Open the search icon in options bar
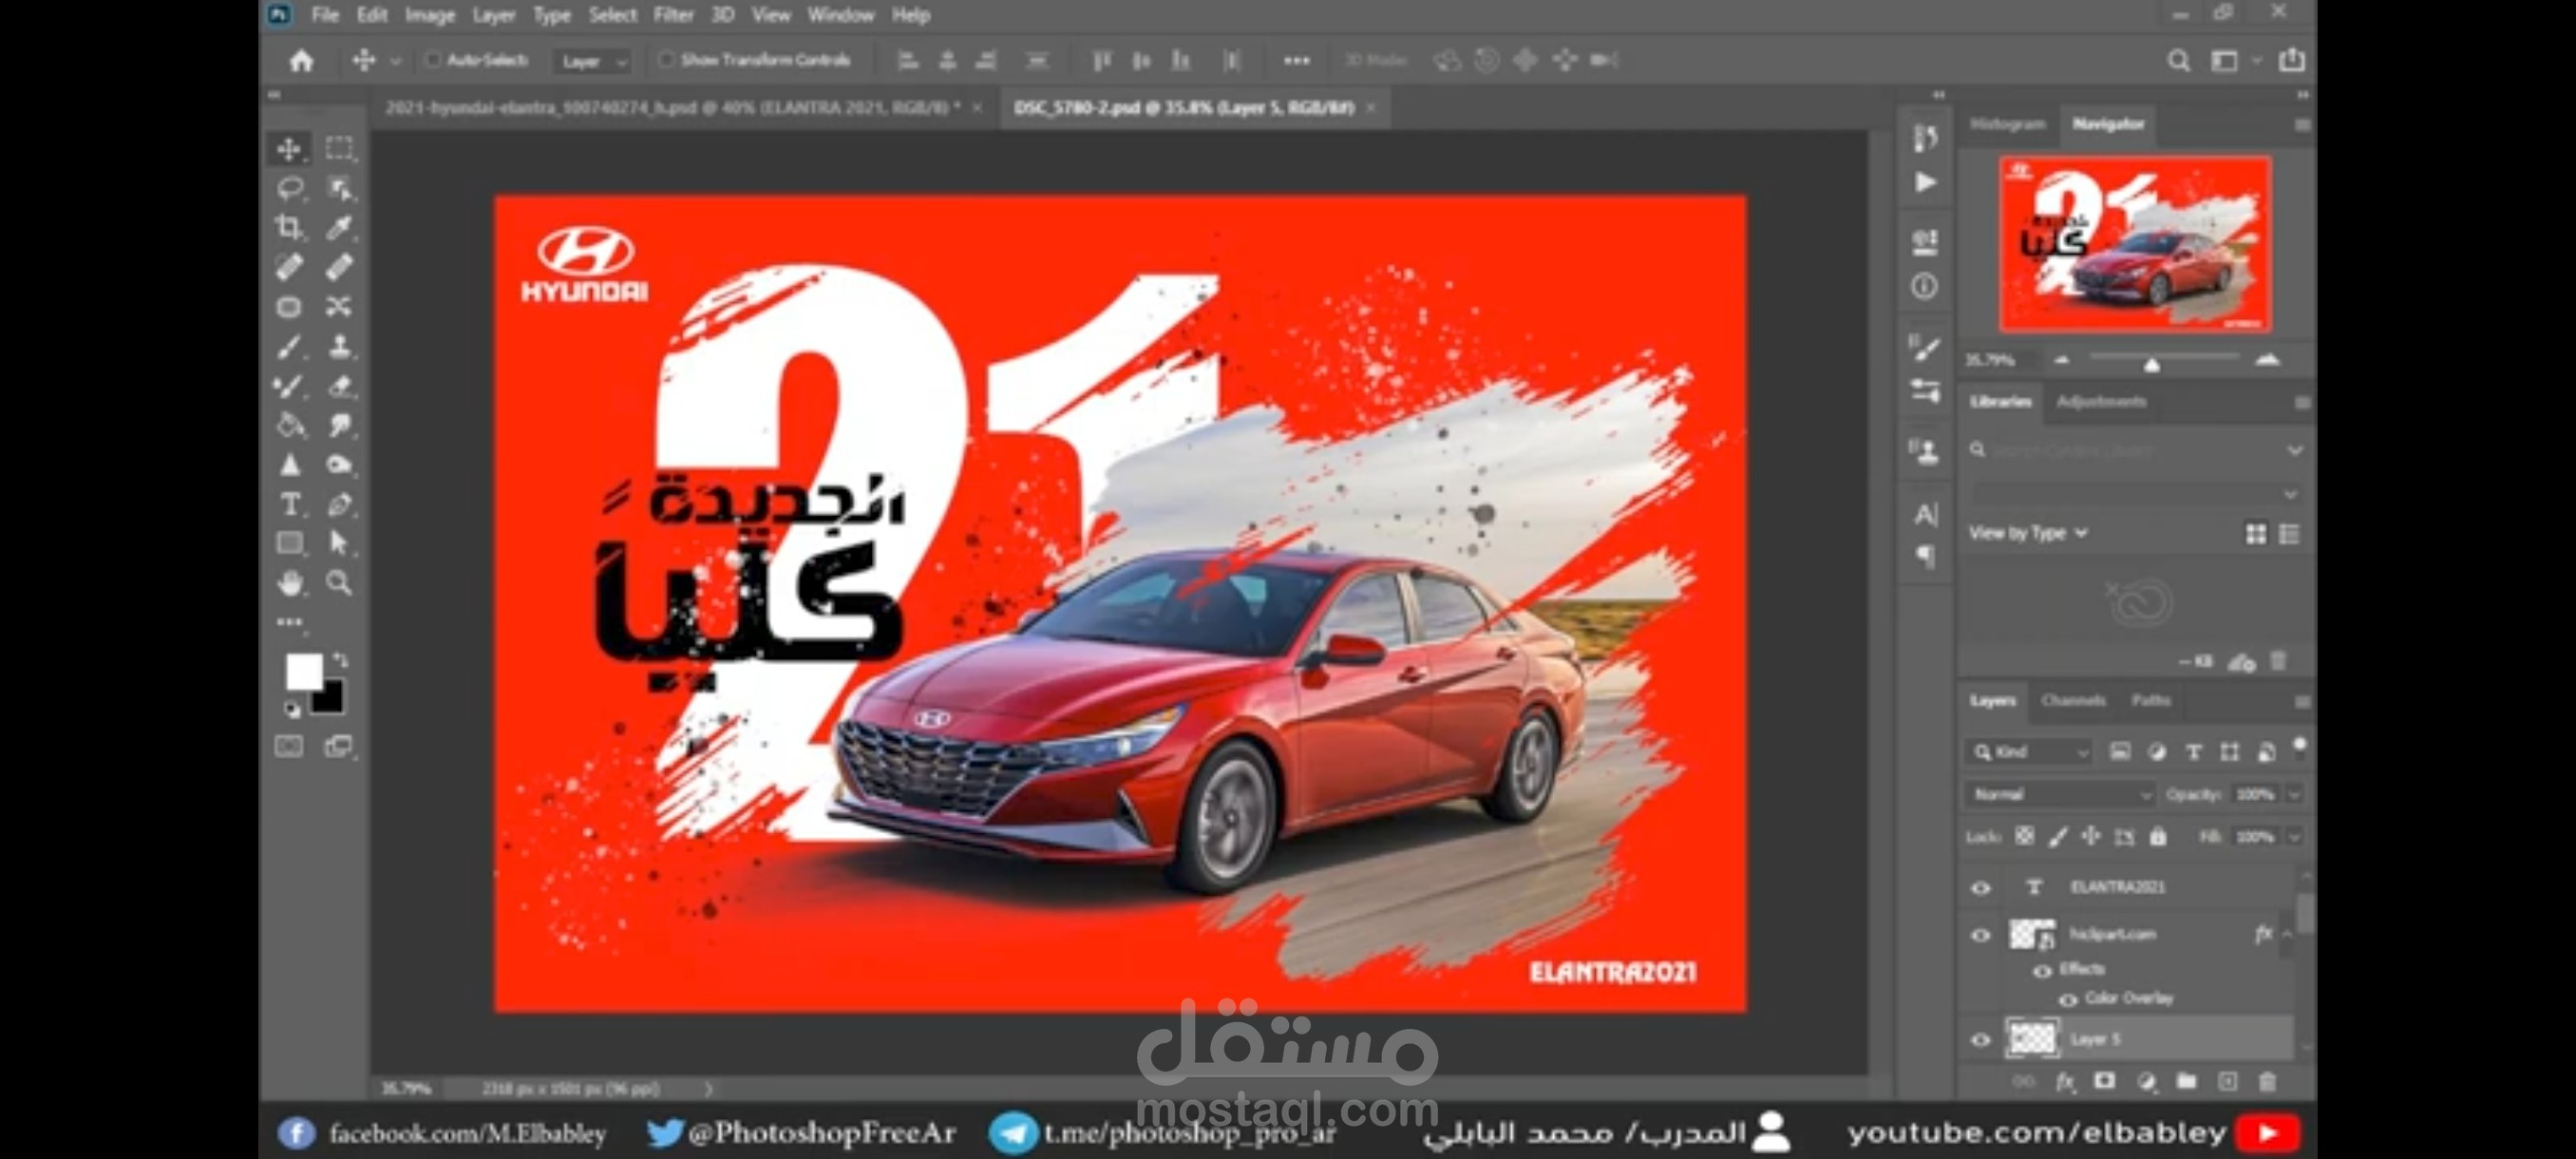2576x1159 pixels. point(2179,61)
